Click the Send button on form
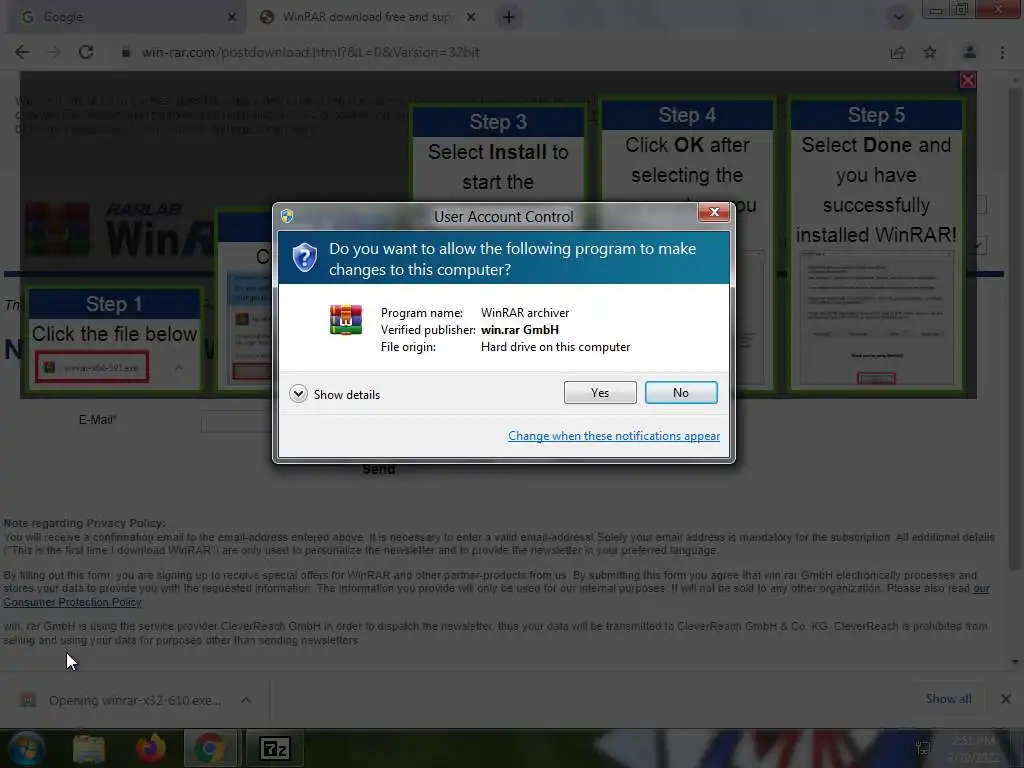Viewport: 1024px width, 768px height. [x=379, y=469]
